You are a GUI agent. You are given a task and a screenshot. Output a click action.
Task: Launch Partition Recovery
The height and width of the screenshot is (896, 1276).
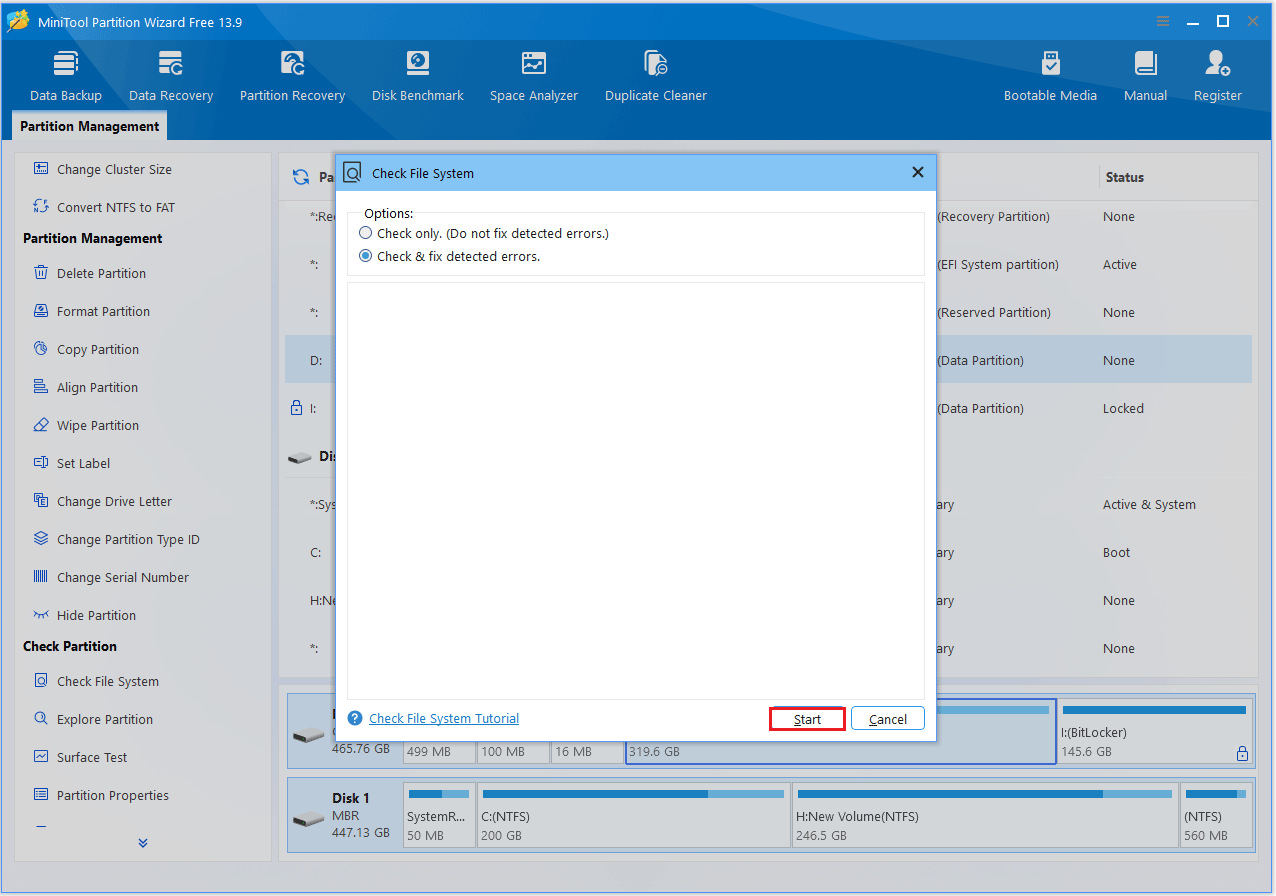(292, 76)
